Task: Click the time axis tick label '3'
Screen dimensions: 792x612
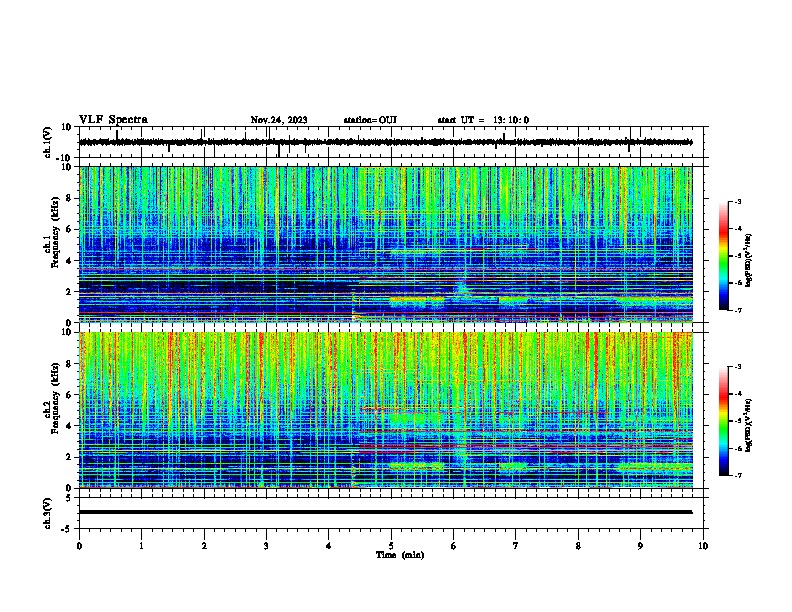Action: click(266, 546)
